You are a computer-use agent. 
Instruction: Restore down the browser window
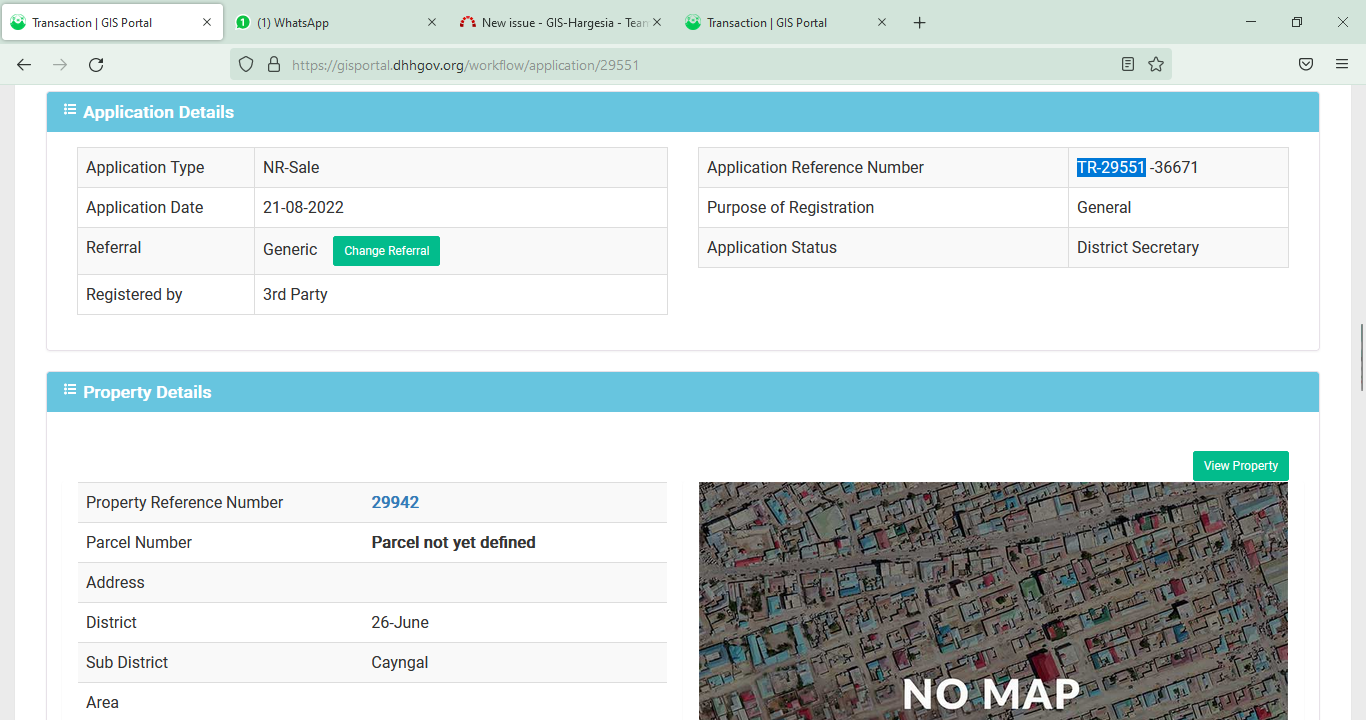pos(1297,22)
